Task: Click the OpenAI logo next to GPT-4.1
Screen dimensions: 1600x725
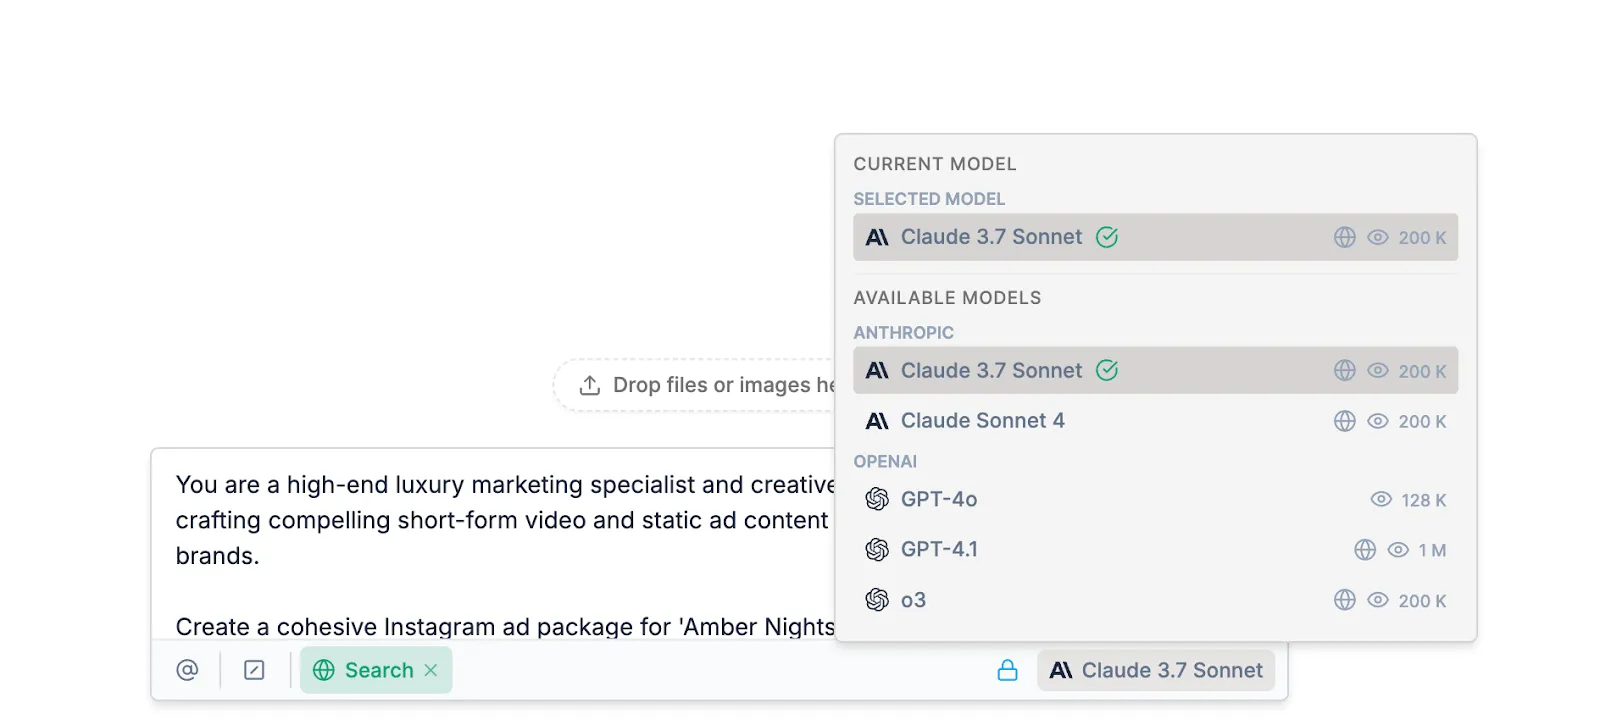Action: 877,549
